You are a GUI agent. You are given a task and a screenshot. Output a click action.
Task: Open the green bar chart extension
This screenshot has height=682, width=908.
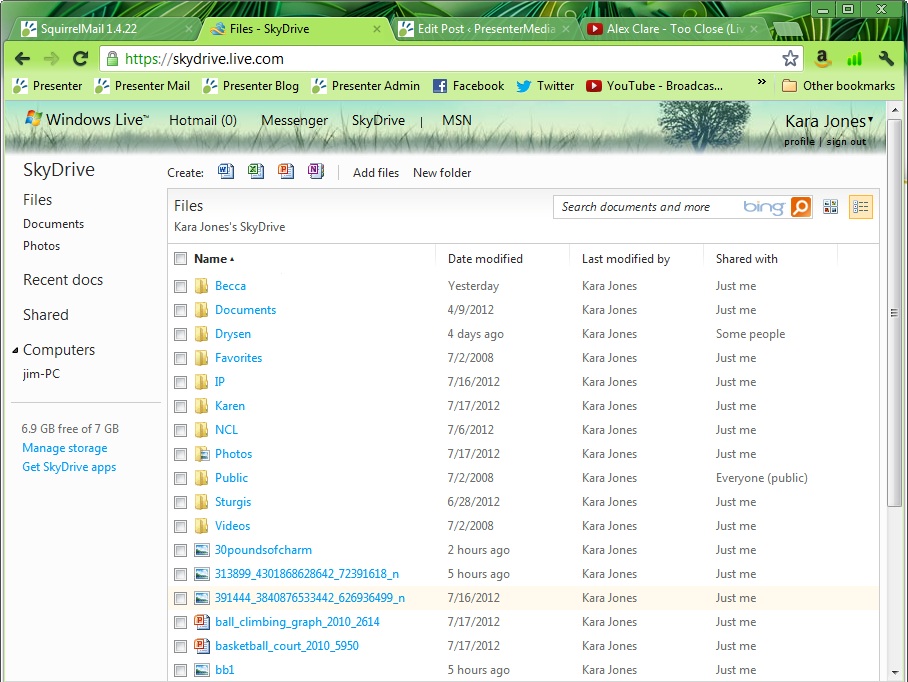point(854,58)
